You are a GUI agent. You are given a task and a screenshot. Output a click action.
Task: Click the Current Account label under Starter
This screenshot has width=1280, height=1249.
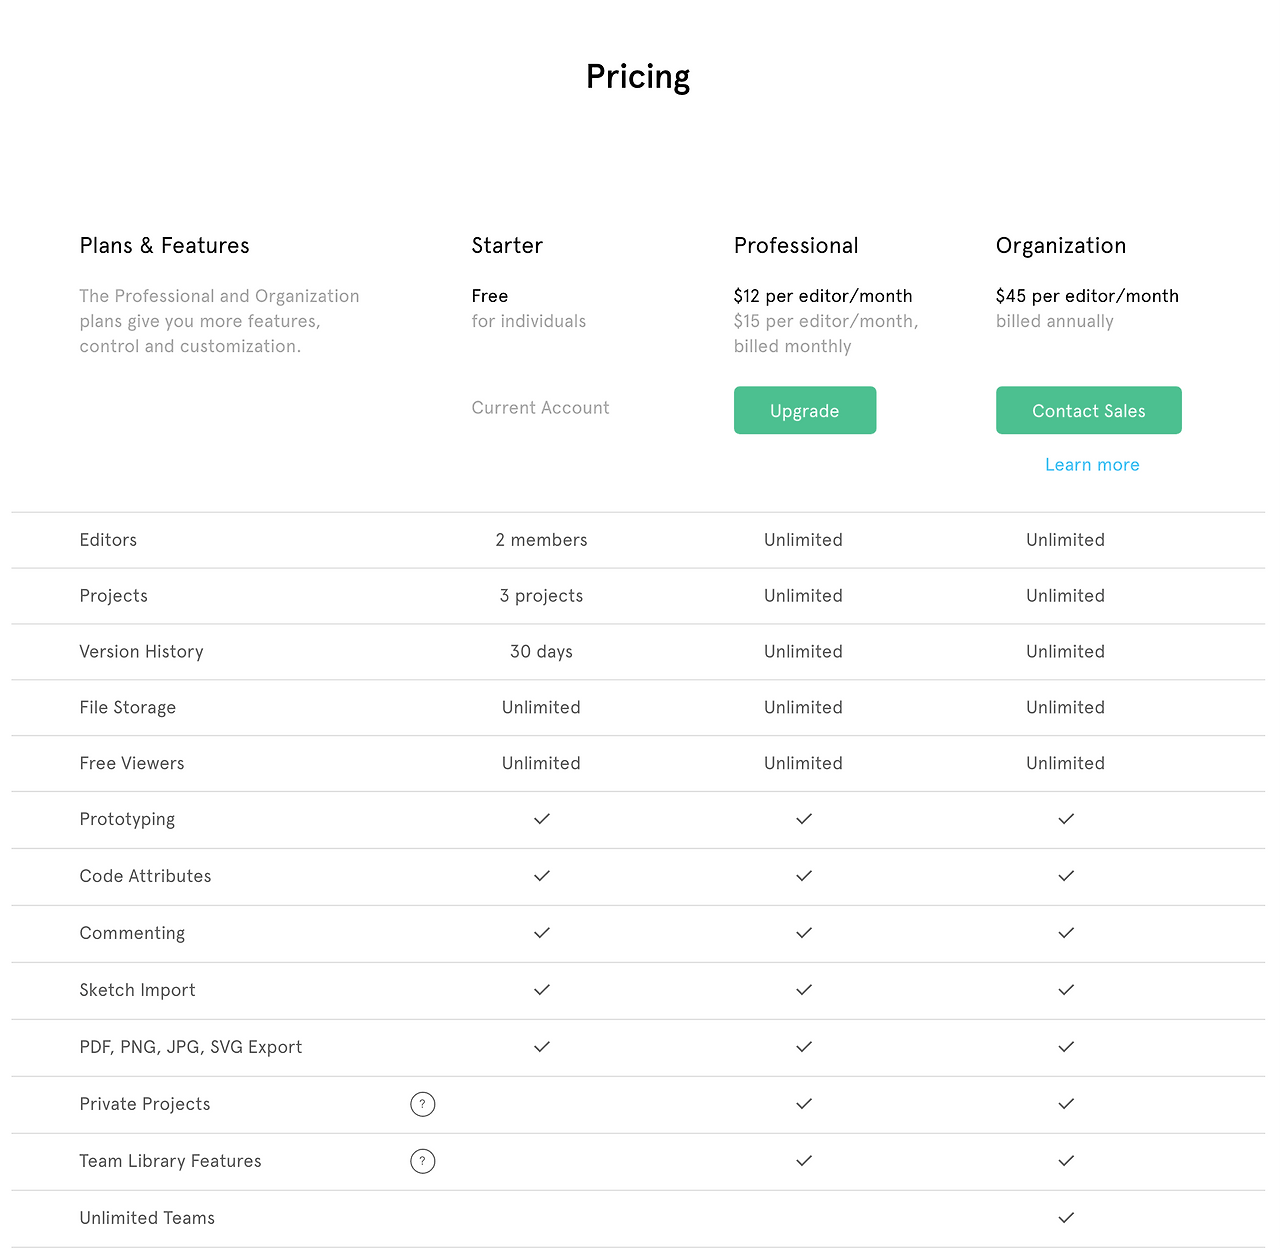(x=540, y=408)
